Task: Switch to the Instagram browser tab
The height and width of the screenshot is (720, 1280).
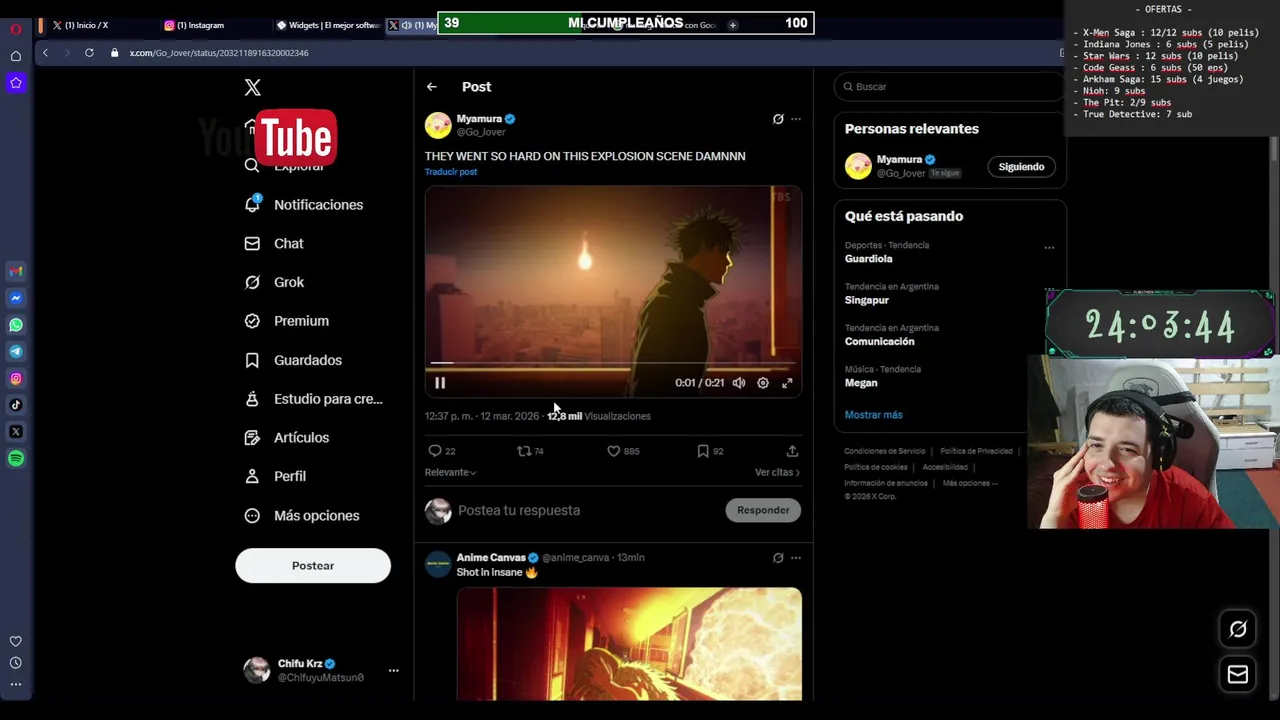Action: [x=200, y=25]
